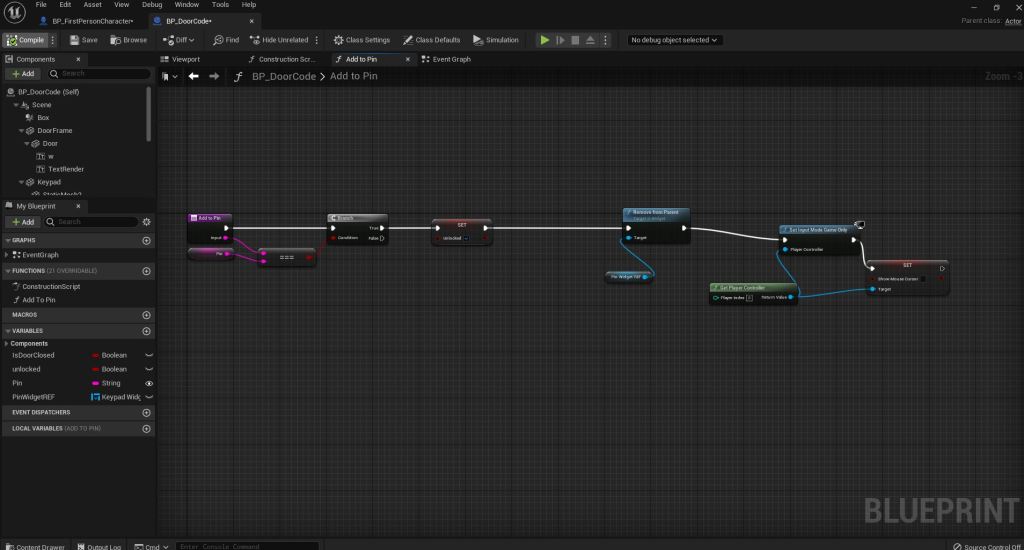Expand the Diff dropdown
Image resolution: width=1024 pixels, height=550 pixels.
pyautogui.click(x=185, y=40)
